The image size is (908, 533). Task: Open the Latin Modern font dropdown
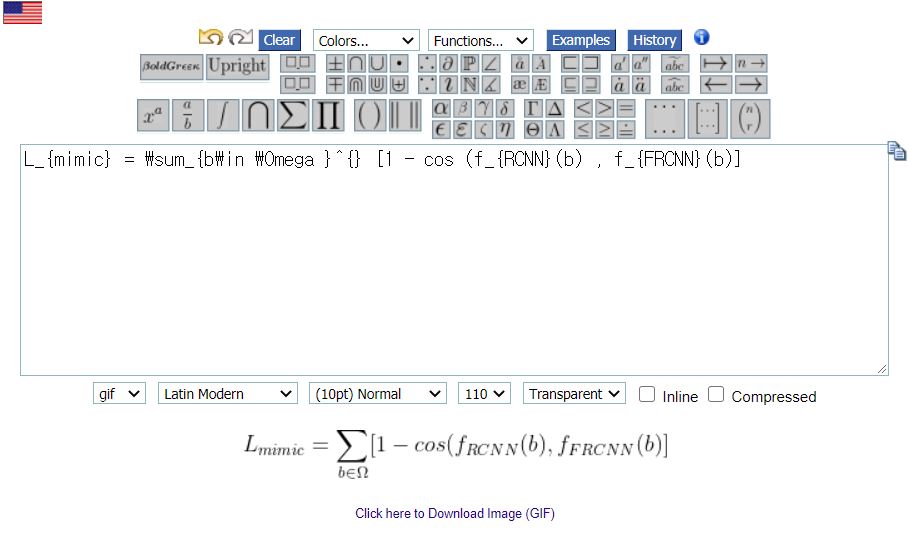(228, 394)
